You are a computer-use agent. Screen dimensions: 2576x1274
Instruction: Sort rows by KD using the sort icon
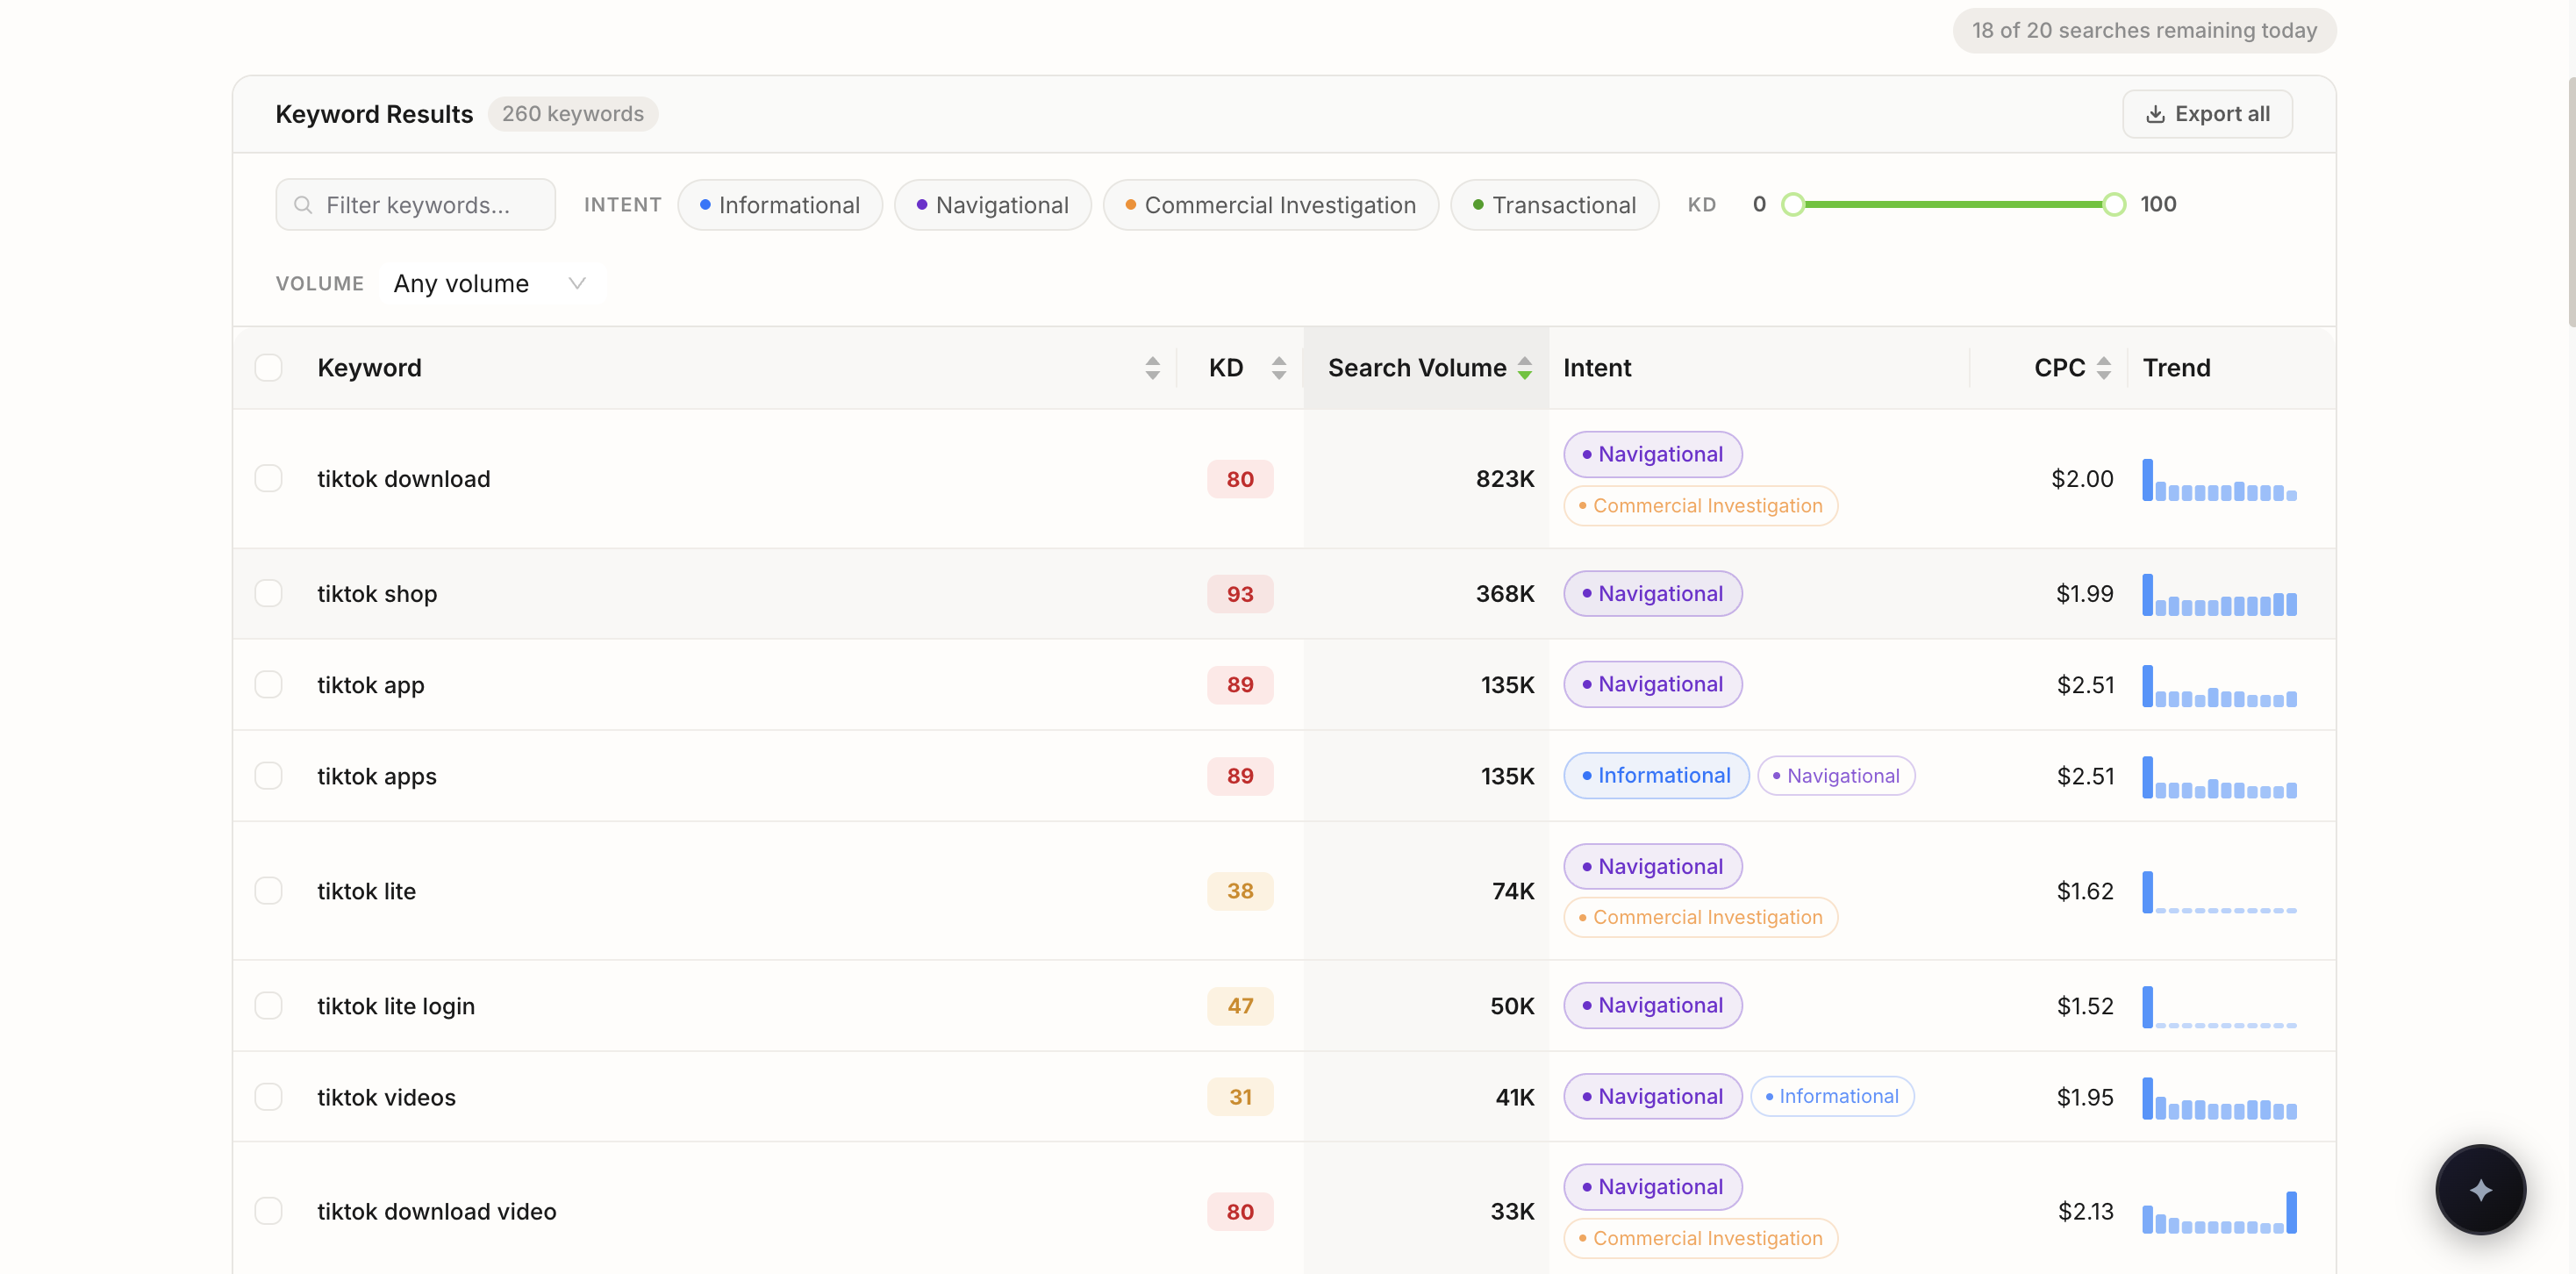tap(1278, 367)
